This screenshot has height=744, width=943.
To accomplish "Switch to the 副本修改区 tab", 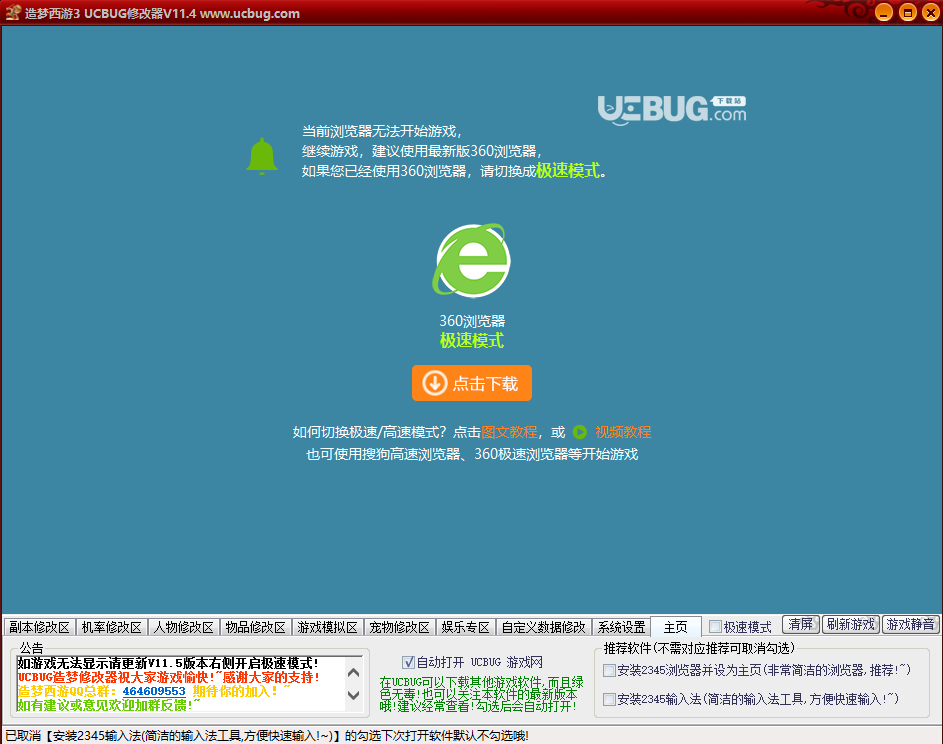I will click(39, 627).
